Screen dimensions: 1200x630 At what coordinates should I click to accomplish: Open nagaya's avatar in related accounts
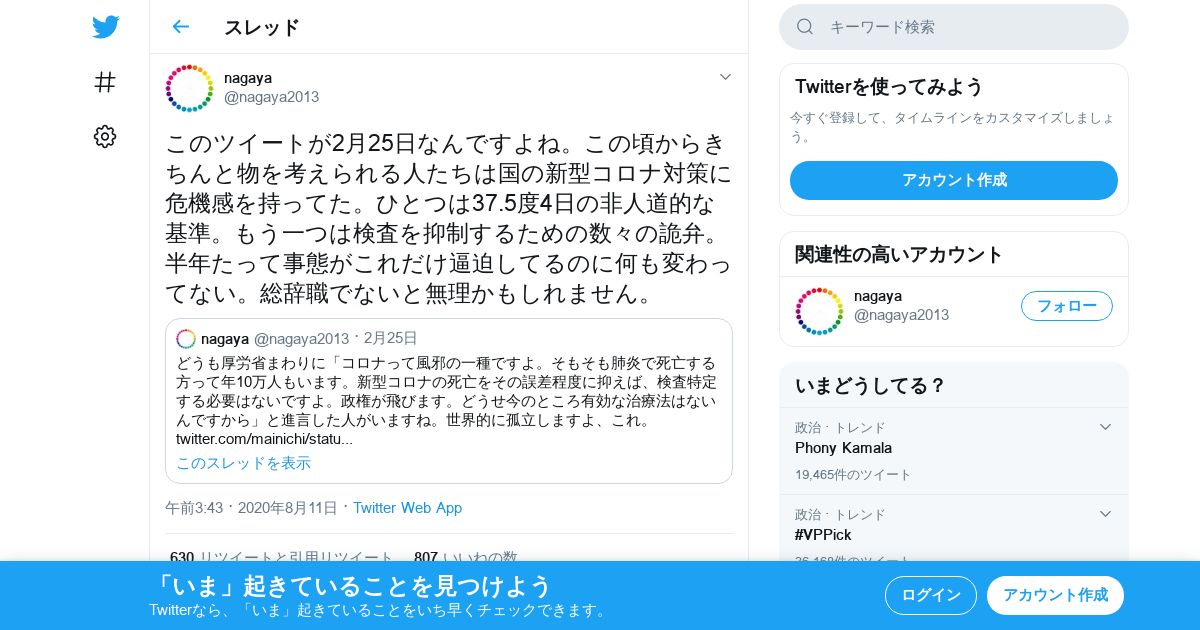click(x=820, y=311)
